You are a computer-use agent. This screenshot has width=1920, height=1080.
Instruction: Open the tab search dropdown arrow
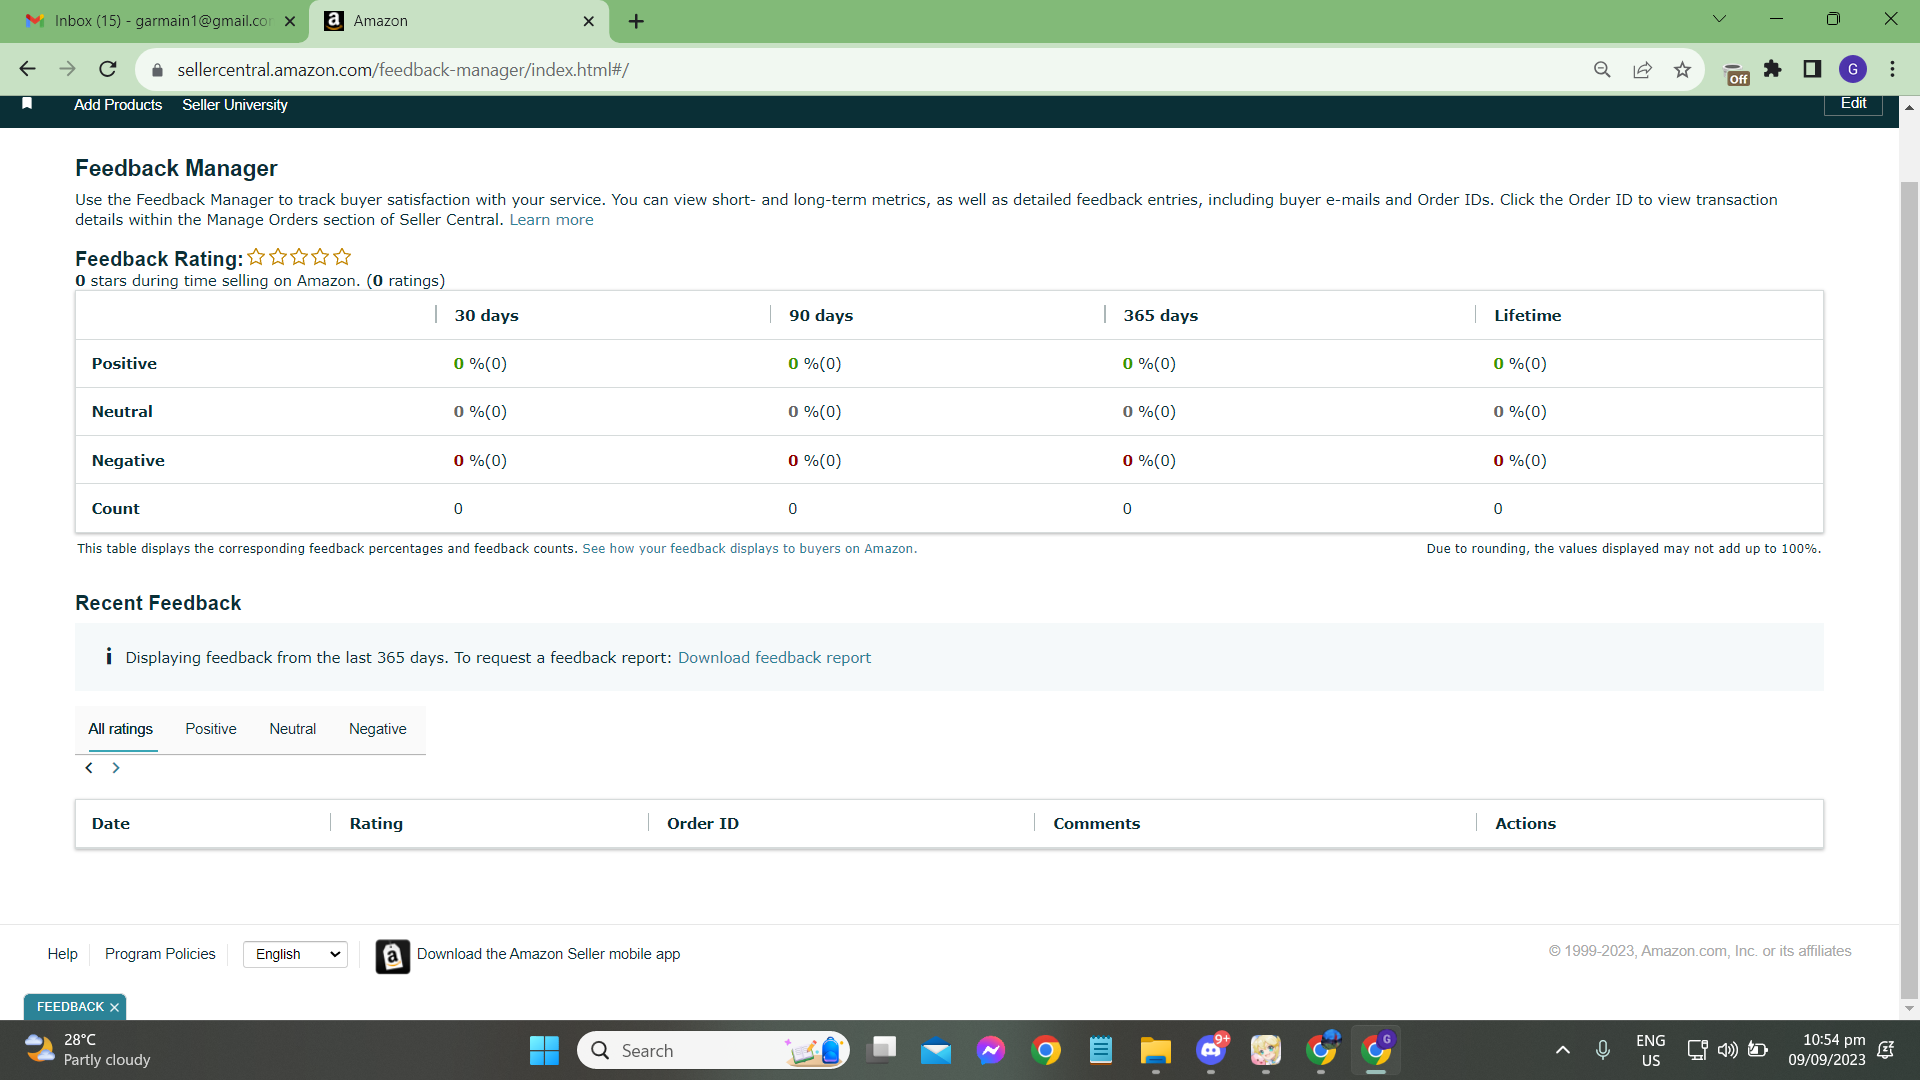coord(1719,19)
